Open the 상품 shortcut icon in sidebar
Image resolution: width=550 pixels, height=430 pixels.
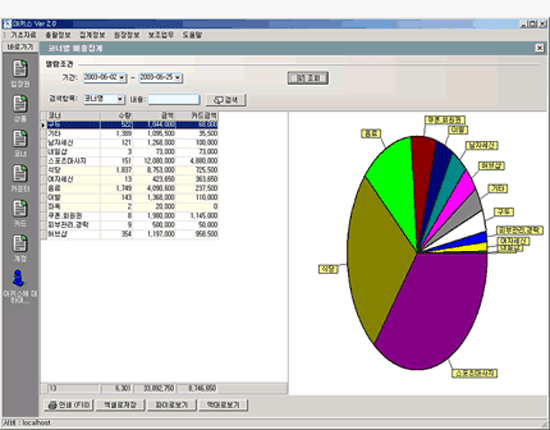[20, 103]
